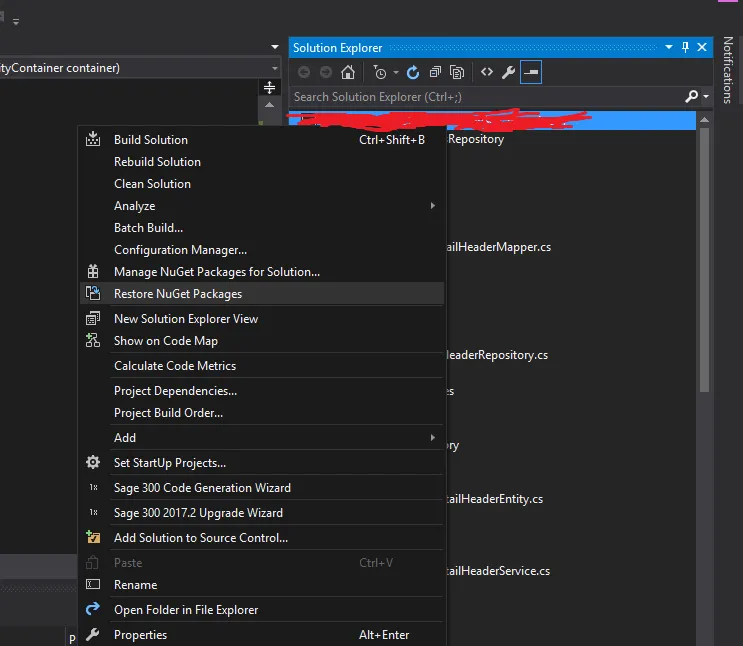The height and width of the screenshot is (646, 743).
Task: Select the 'Repository' tree node
Action: [x=476, y=139]
